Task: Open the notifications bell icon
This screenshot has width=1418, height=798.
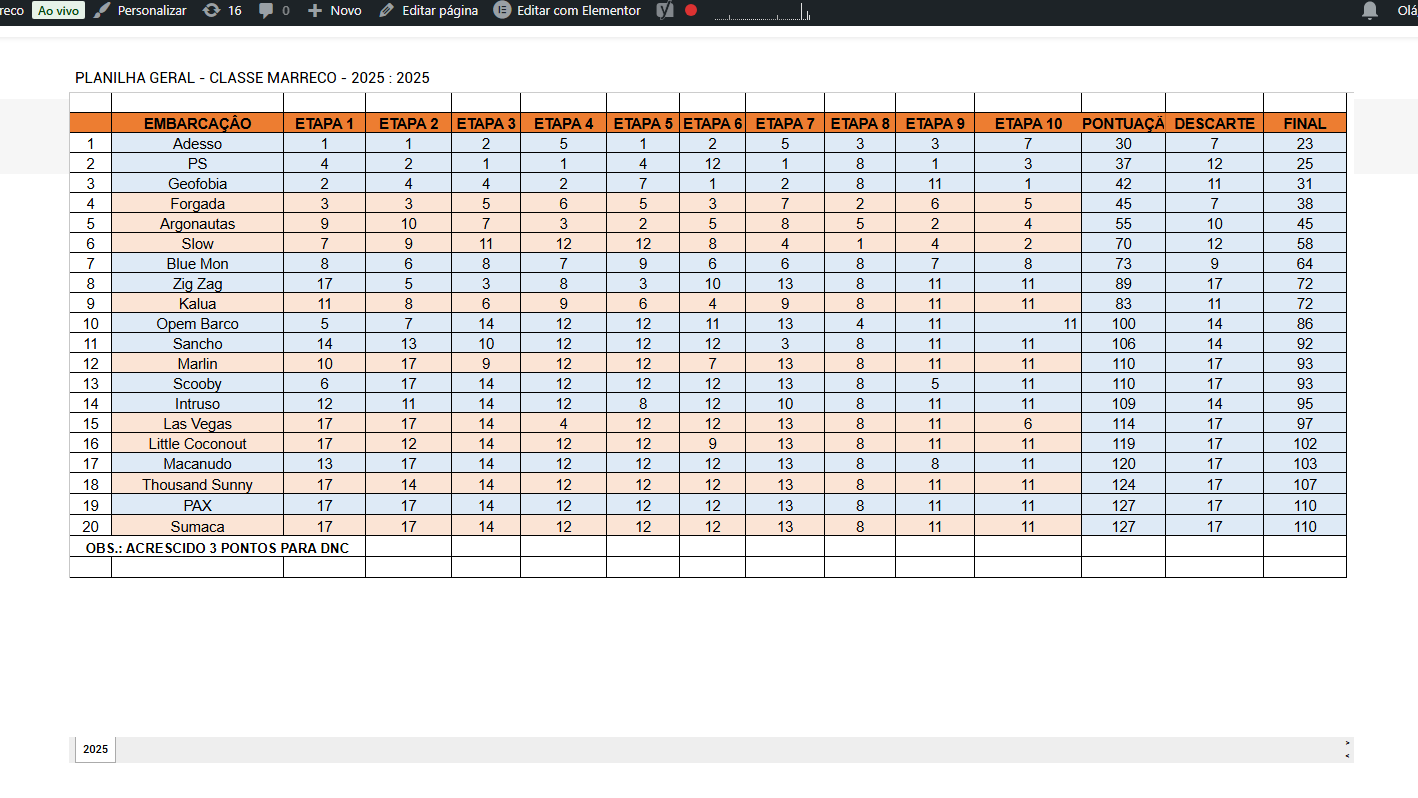Action: pyautogui.click(x=1369, y=10)
